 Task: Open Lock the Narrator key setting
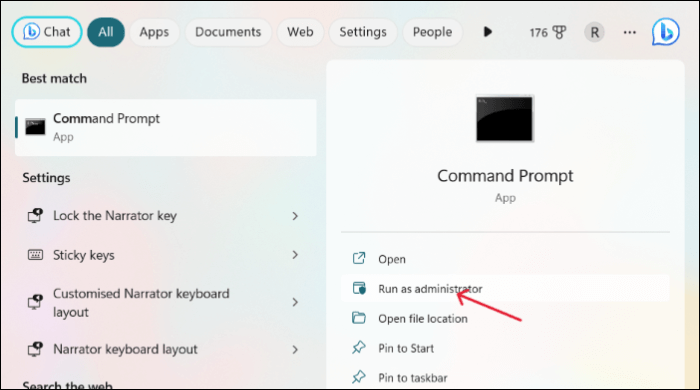tap(166, 216)
